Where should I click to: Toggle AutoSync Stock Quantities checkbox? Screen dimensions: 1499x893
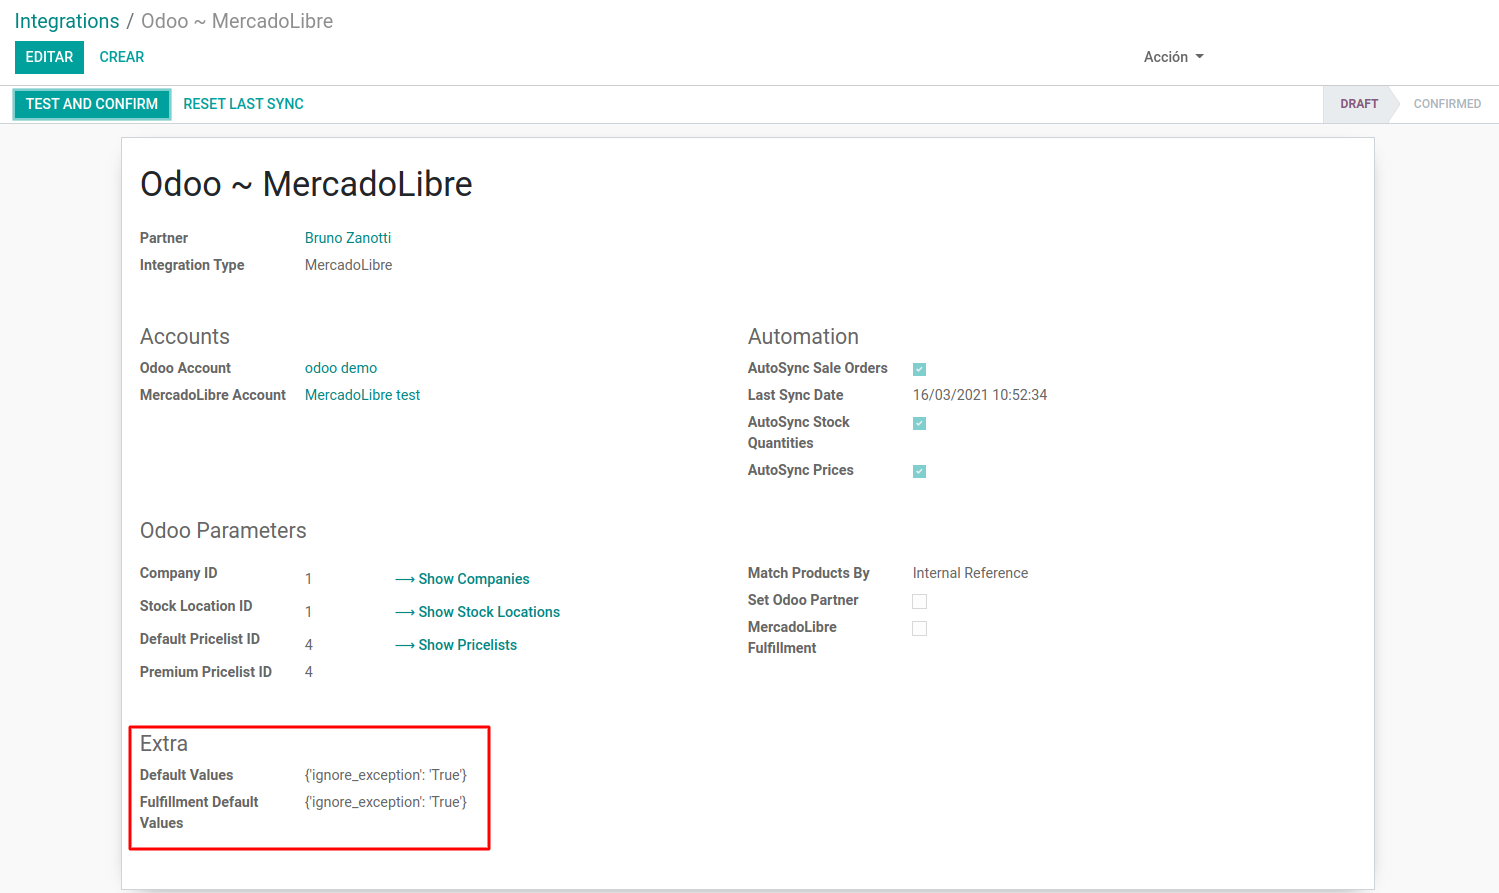point(919,423)
